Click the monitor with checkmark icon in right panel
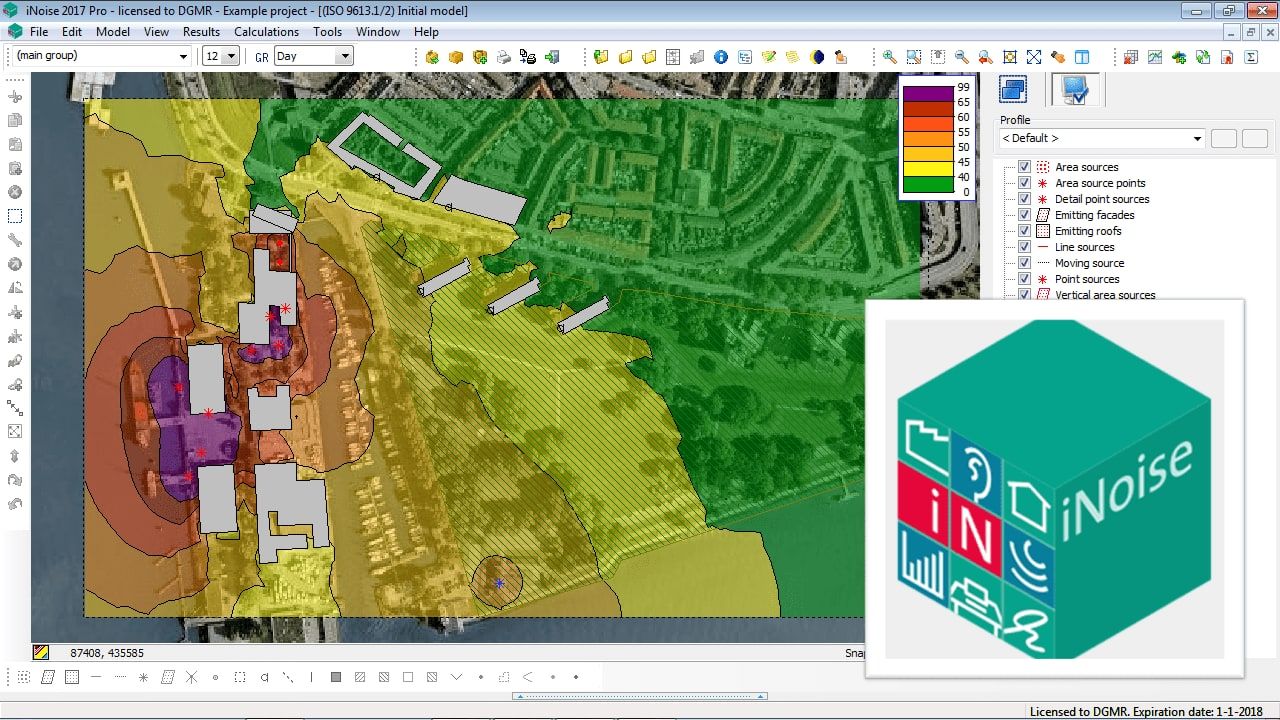The image size is (1280, 720). [x=1075, y=90]
